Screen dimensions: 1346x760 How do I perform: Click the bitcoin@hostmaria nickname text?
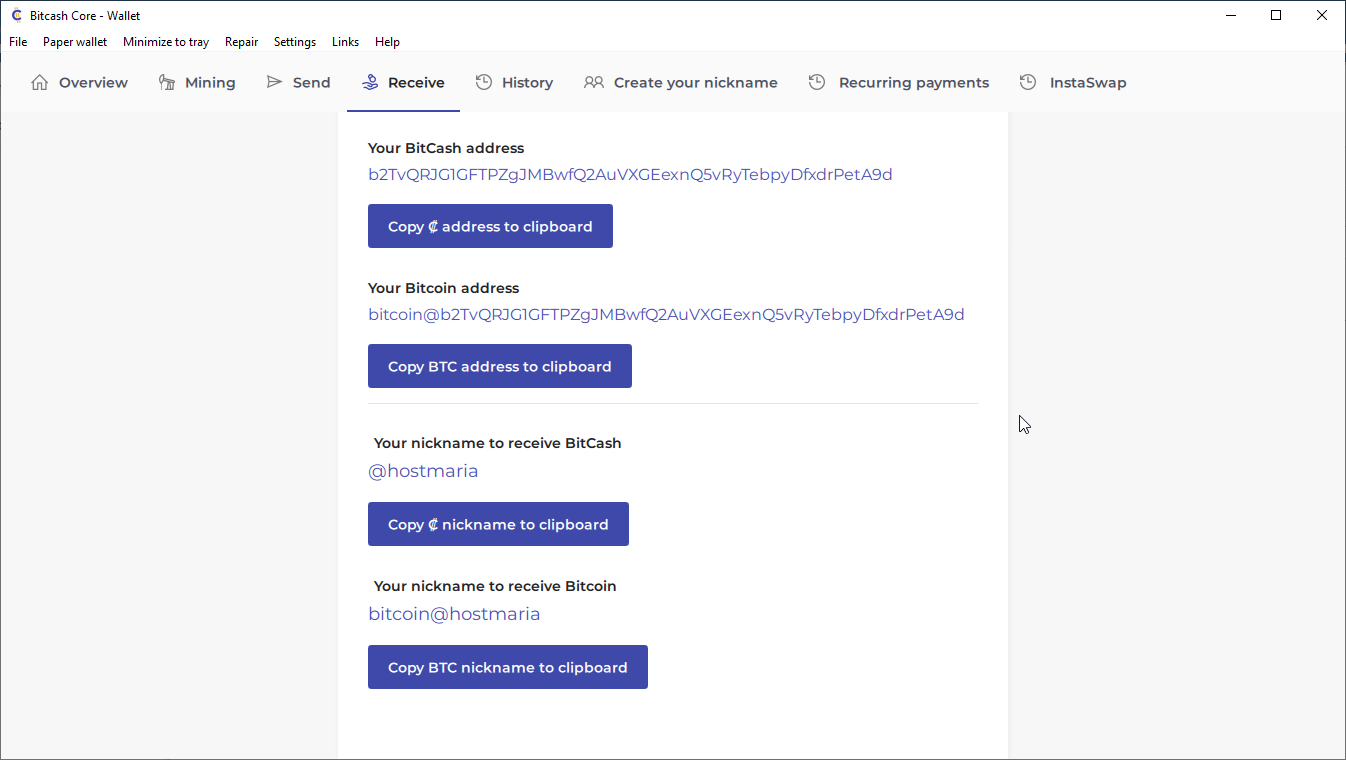[x=454, y=614]
